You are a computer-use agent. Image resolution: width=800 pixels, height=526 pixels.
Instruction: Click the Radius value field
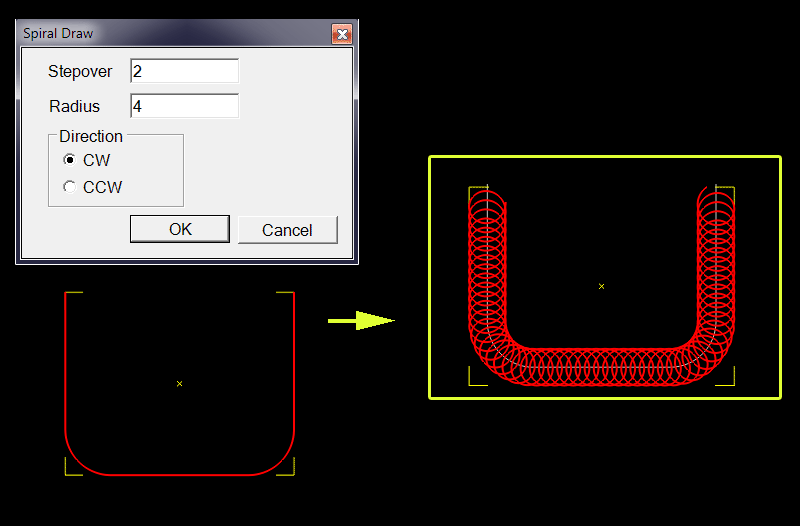(184, 106)
